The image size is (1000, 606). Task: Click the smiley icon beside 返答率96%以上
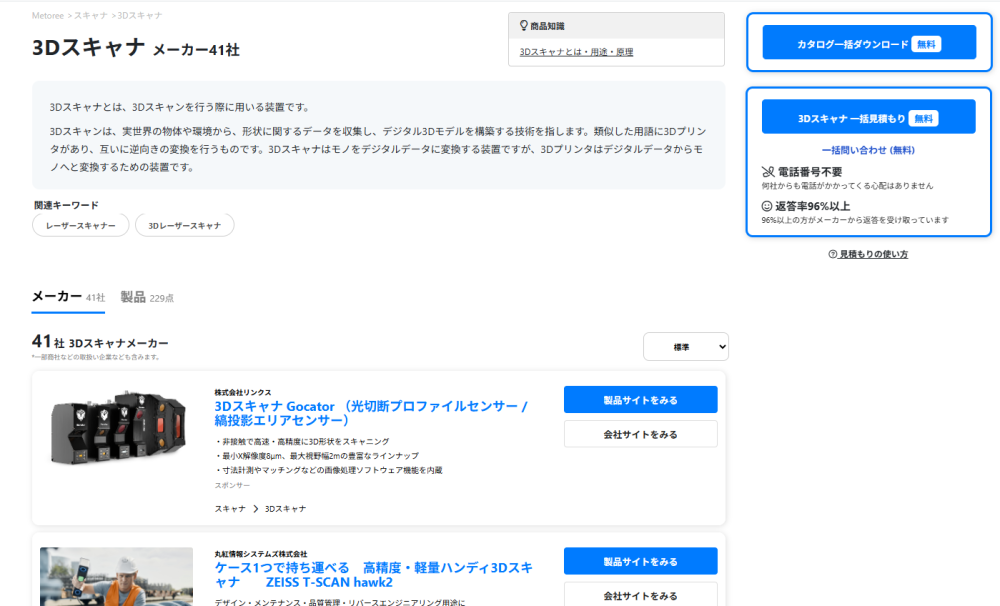pos(767,206)
